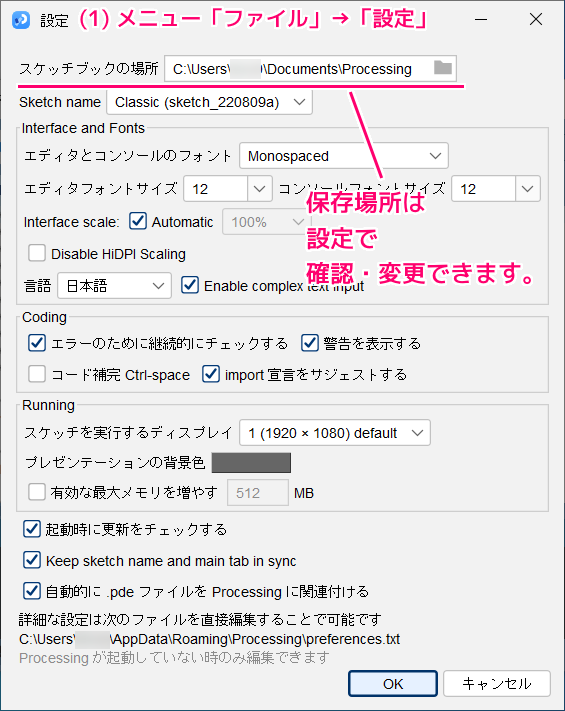Click the OK button
This screenshot has height=711, width=565.
coord(393,683)
